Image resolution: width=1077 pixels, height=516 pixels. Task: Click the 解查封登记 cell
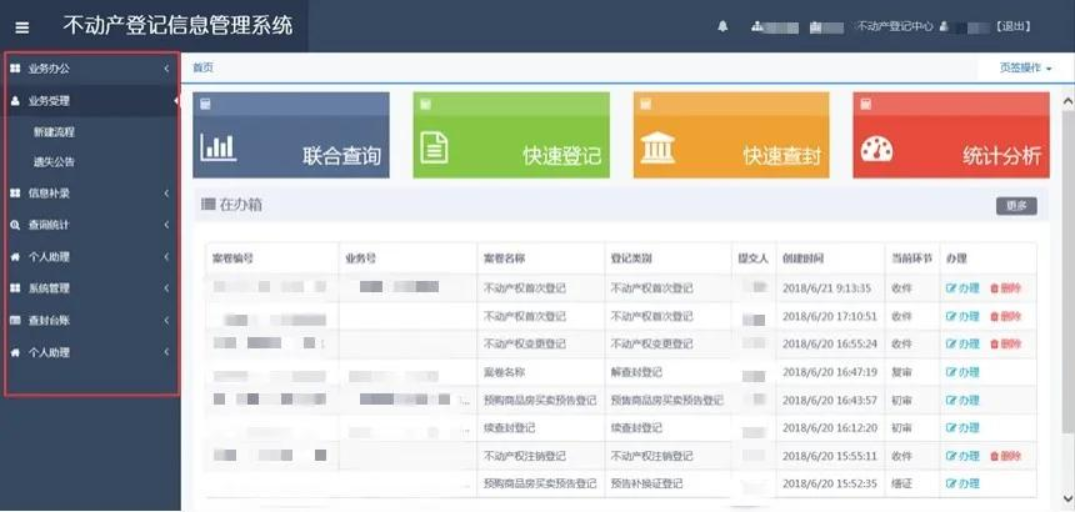click(x=636, y=372)
